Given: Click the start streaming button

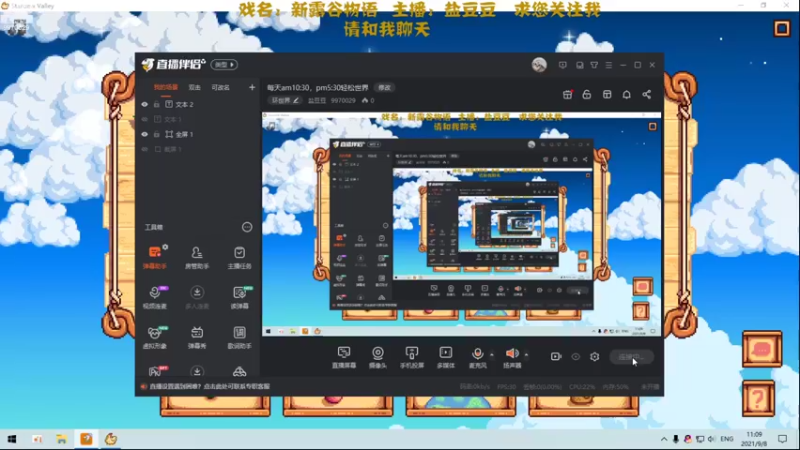Looking at the screenshot, I should click(x=632, y=357).
